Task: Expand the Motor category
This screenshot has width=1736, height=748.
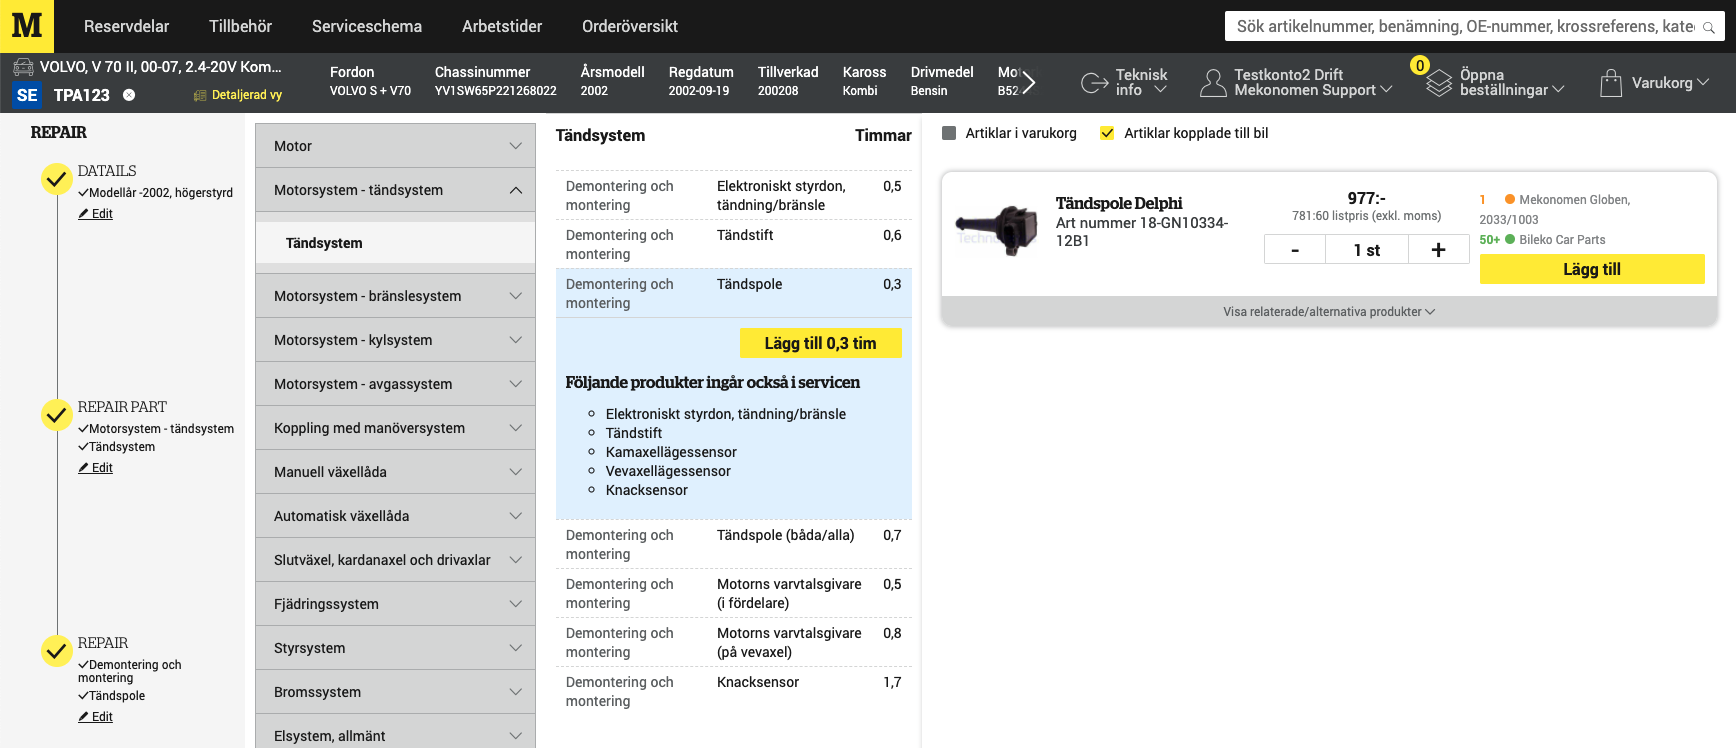Action: click(x=395, y=146)
